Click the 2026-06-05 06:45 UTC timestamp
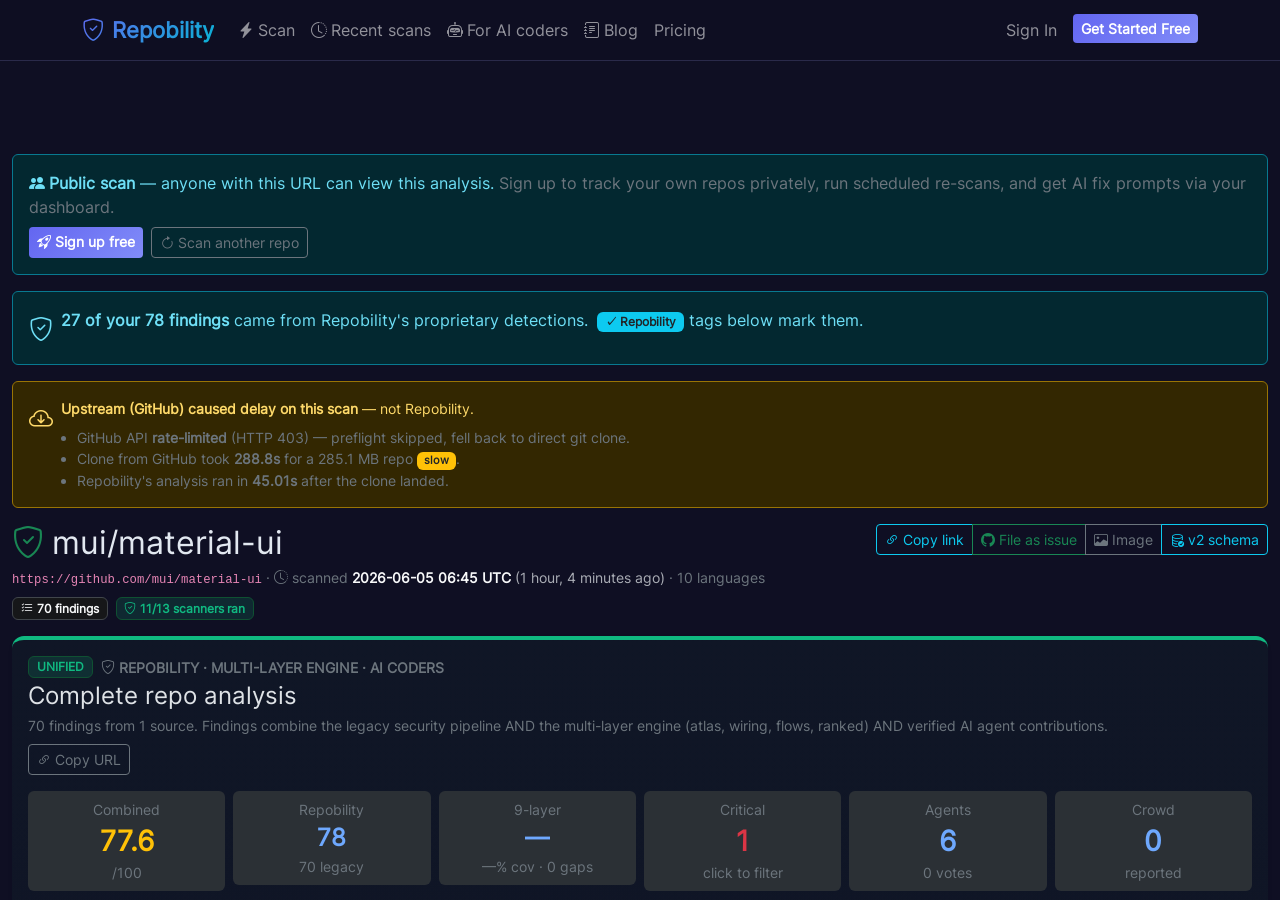 (x=431, y=578)
